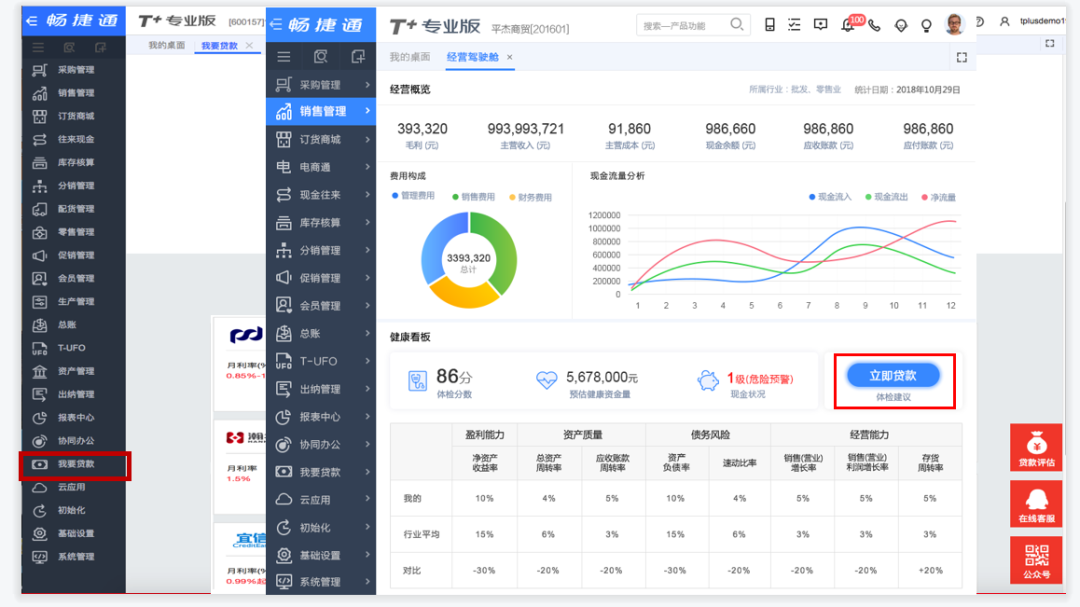Click back arrow beside 畅捷通 logo in front window

coord(276,25)
